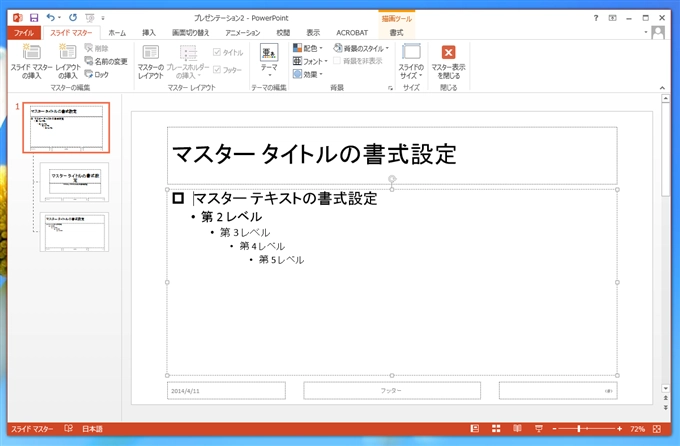680x446 pixels.
Task: Open Customize Quick Access Toolbar dropdown
Action: point(103,18)
